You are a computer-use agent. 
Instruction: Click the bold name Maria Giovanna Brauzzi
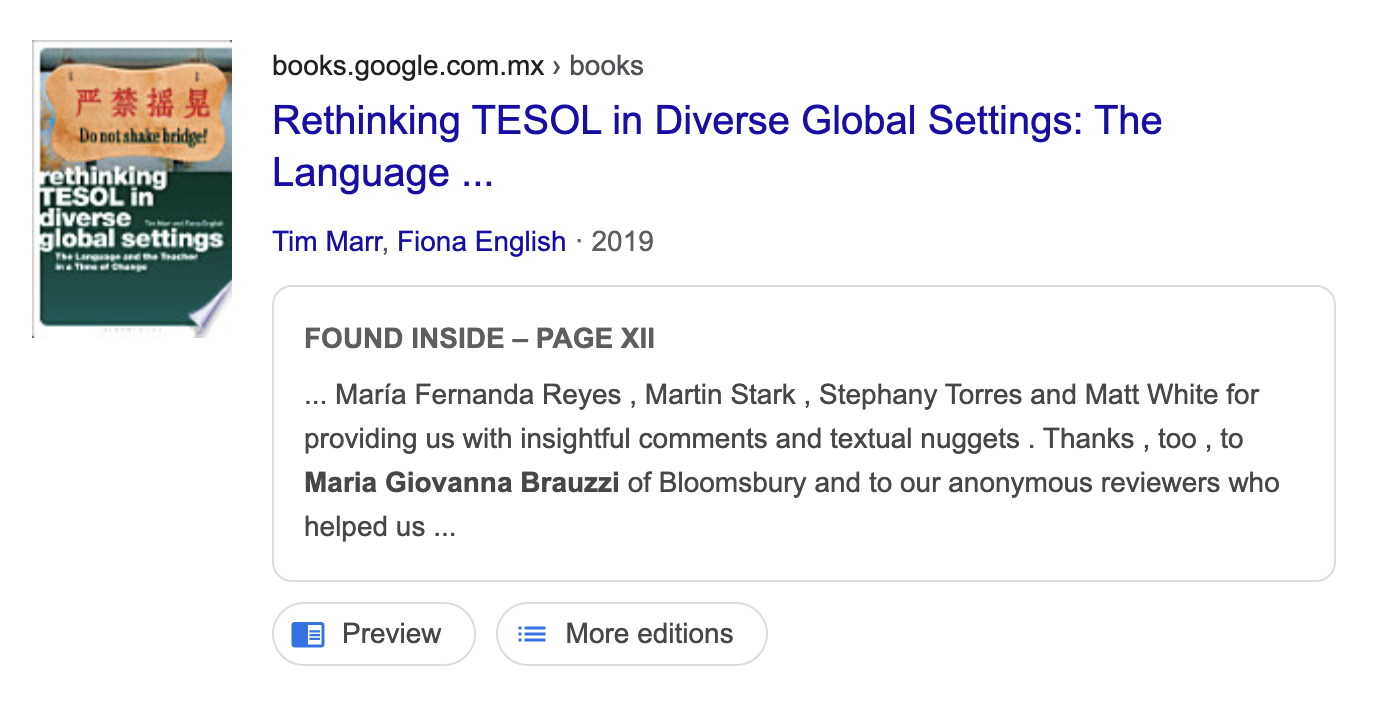462,483
